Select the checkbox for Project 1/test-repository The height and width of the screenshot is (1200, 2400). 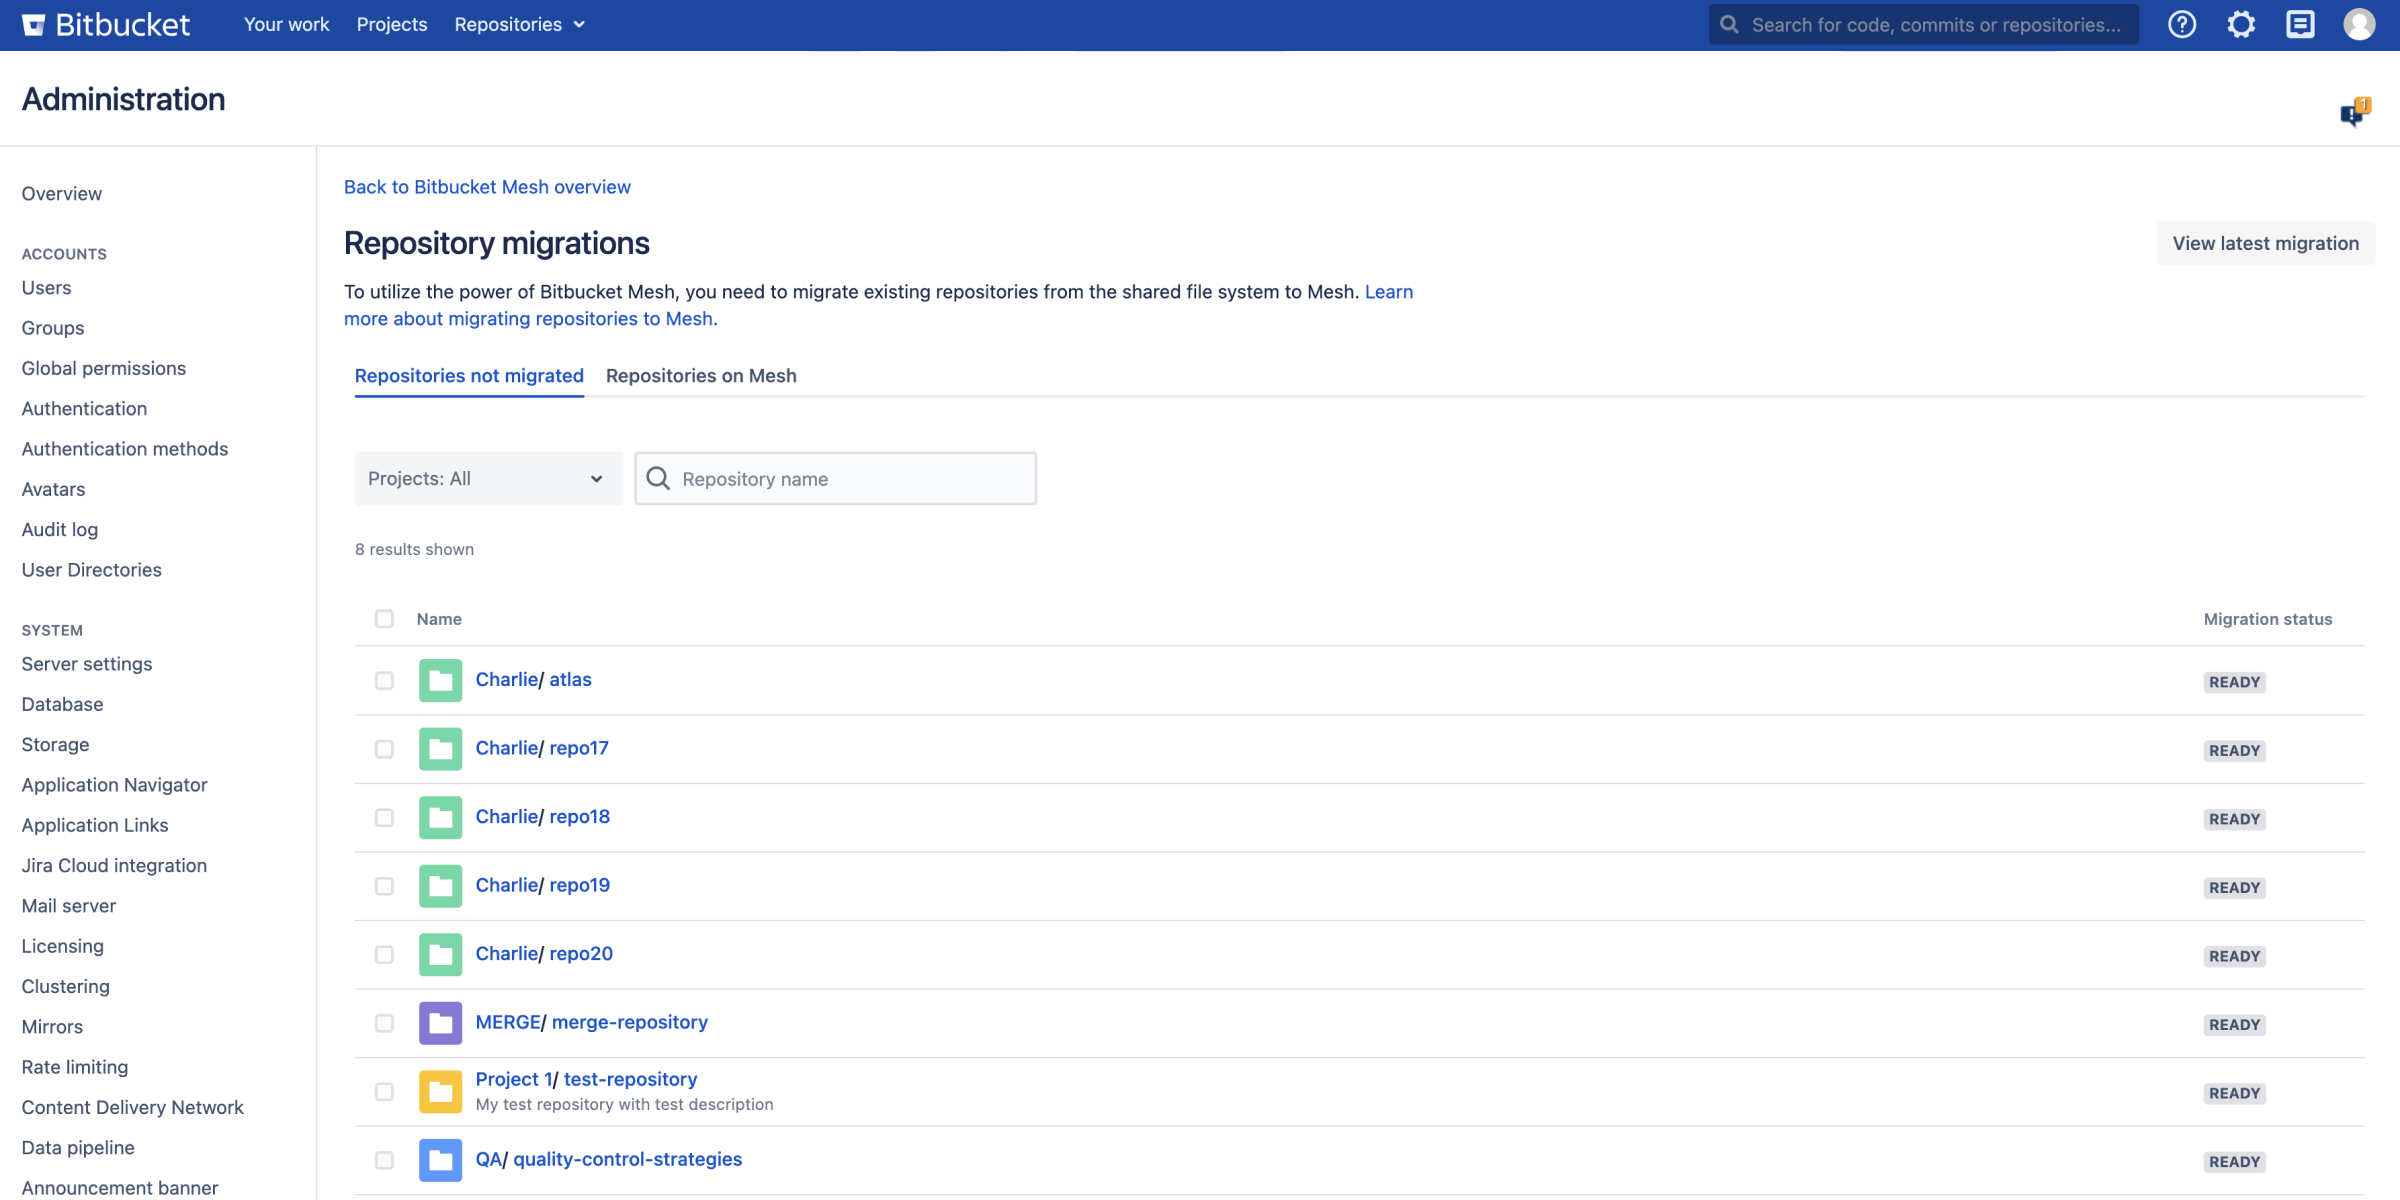(x=384, y=1091)
